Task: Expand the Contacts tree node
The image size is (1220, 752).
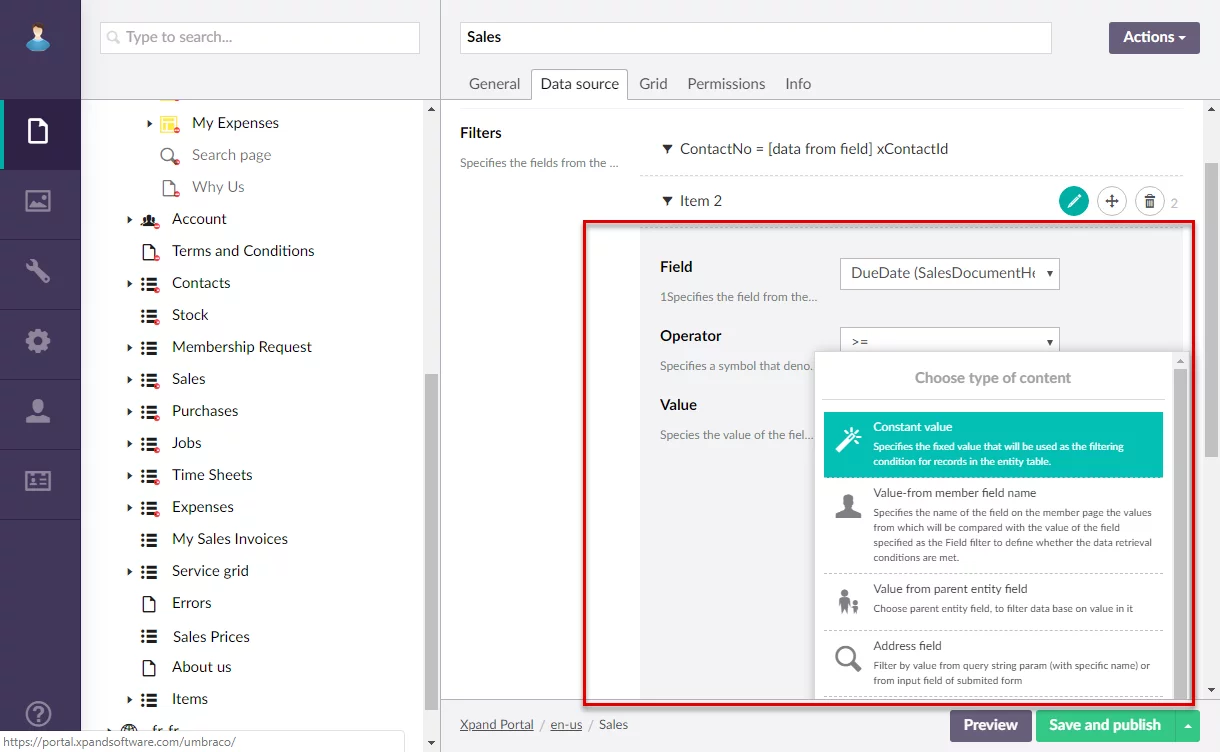Action: tap(129, 284)
